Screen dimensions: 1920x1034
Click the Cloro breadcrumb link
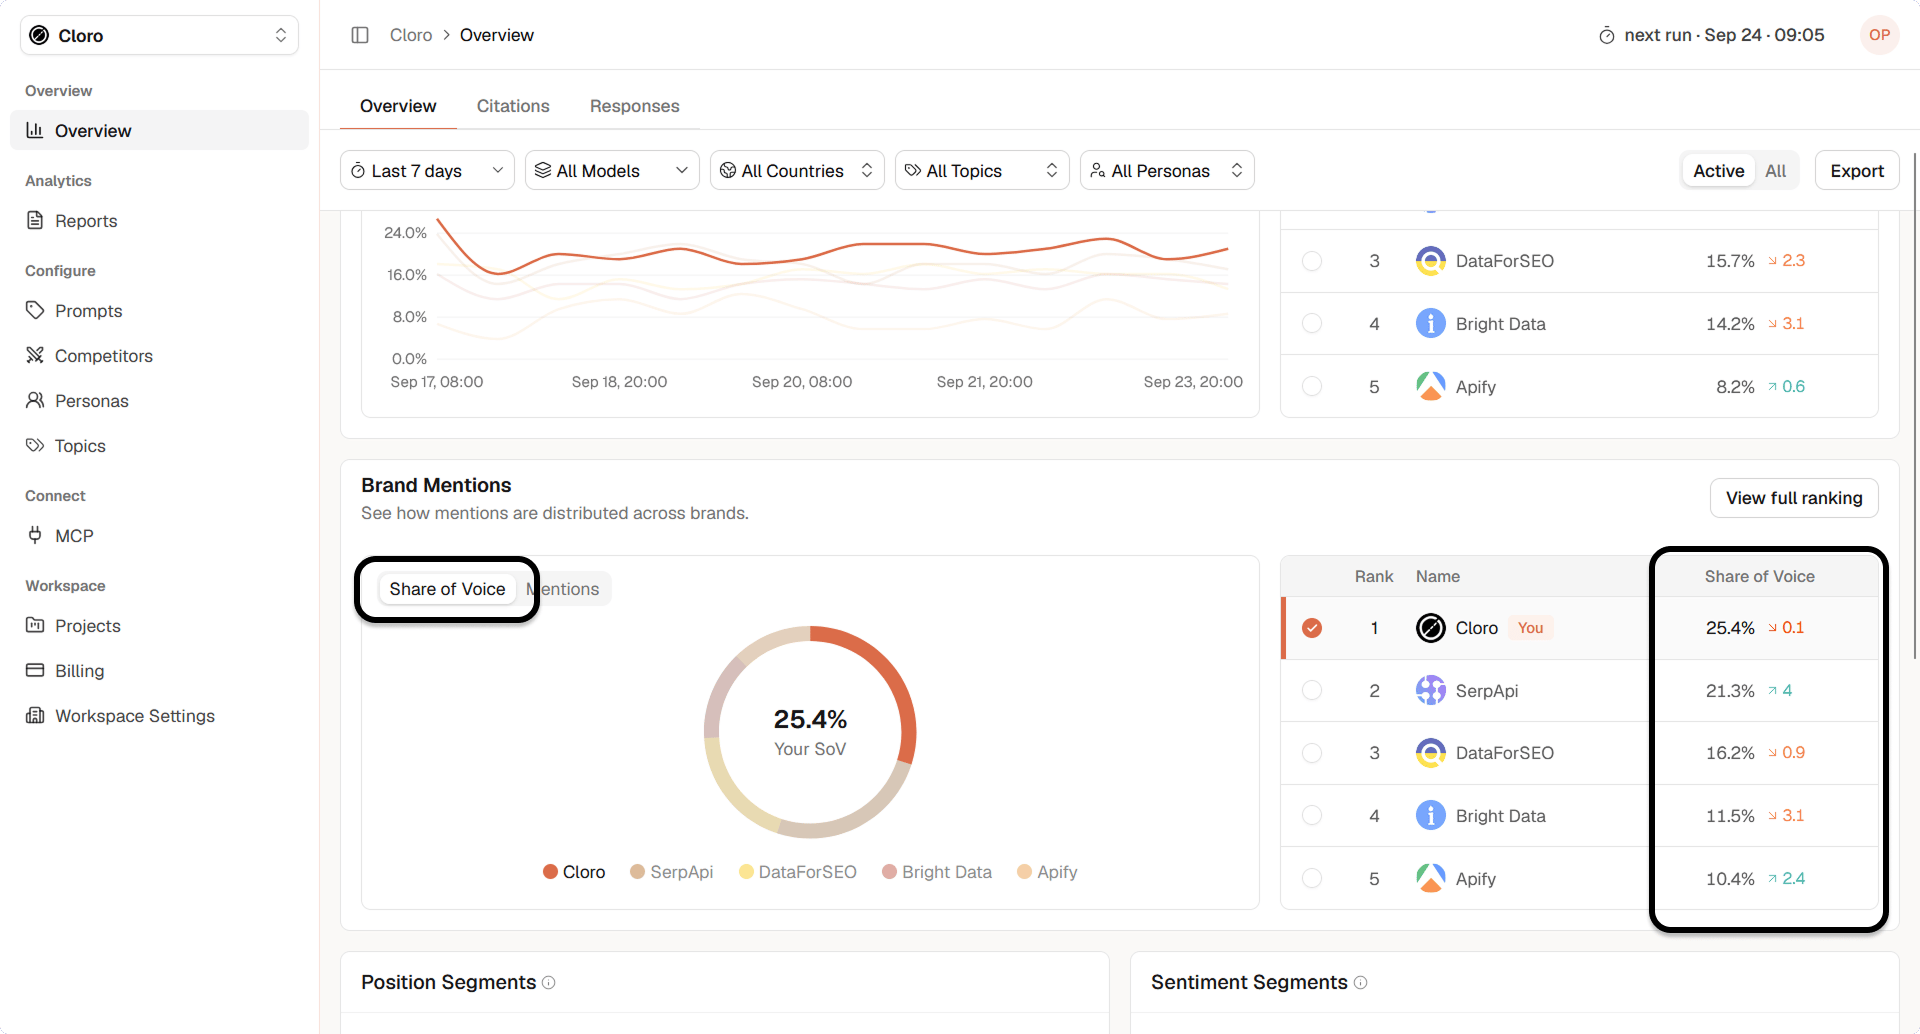411,35
